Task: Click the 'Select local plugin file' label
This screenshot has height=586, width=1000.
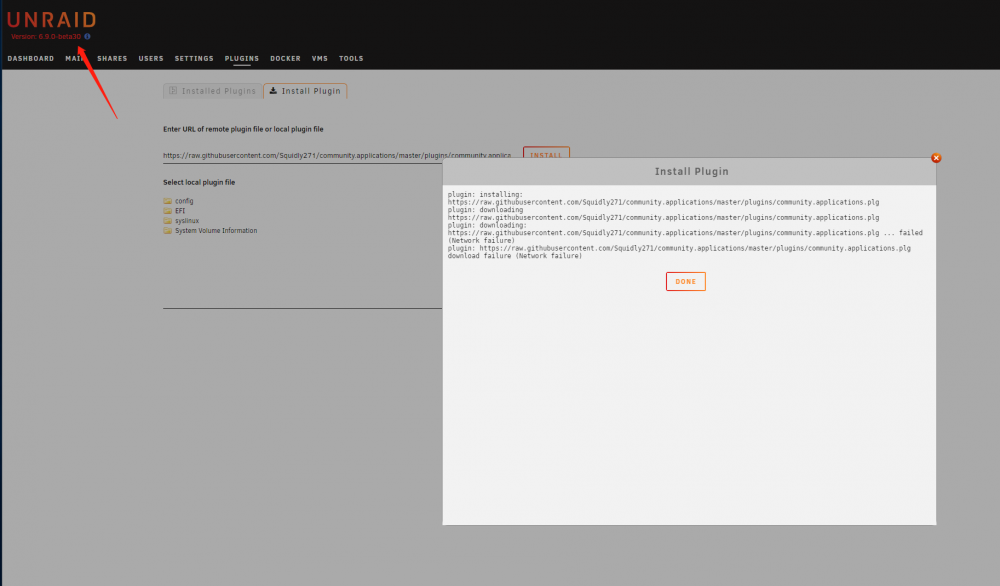Action: [x=199, y=182]
